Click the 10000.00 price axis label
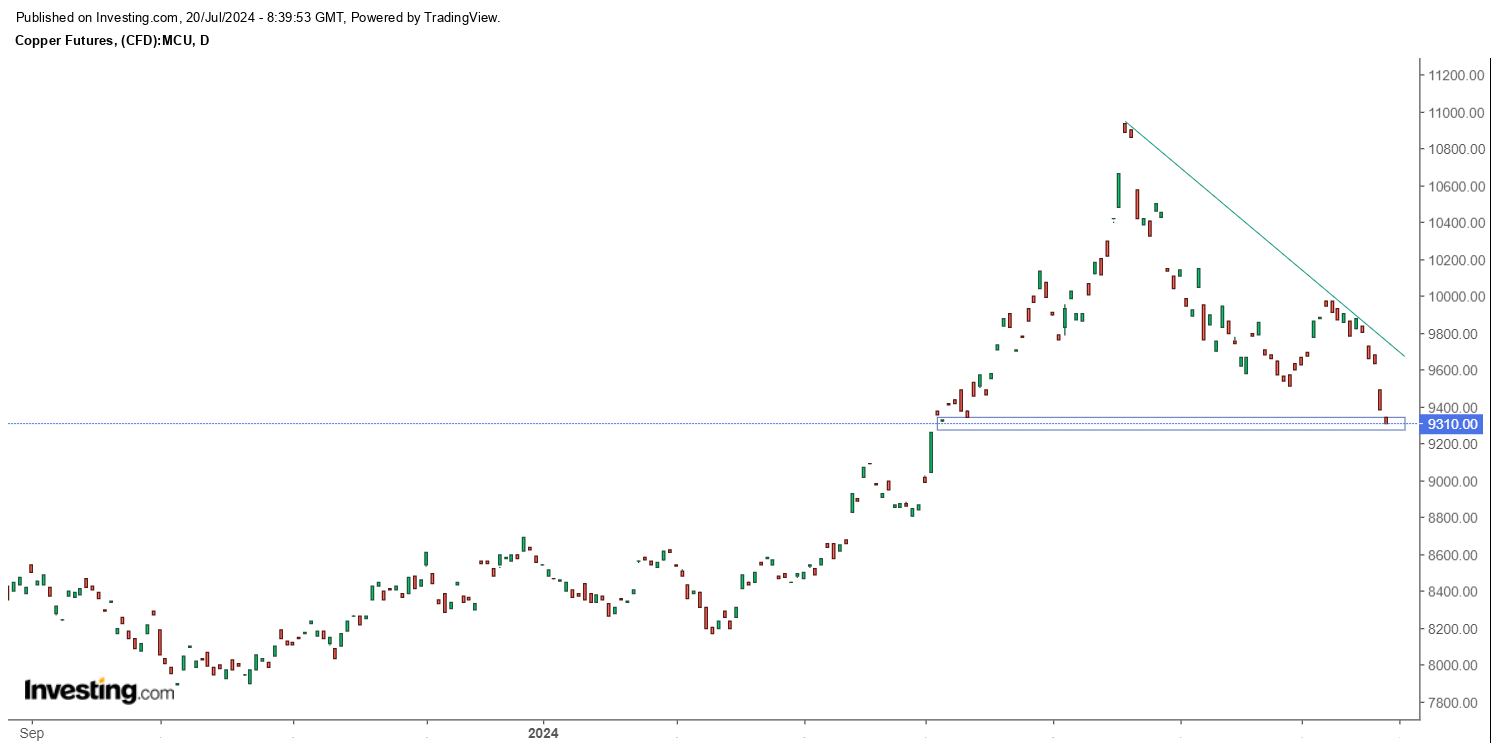This screenshot has height=748, width=1498. tap(1454, 297)
